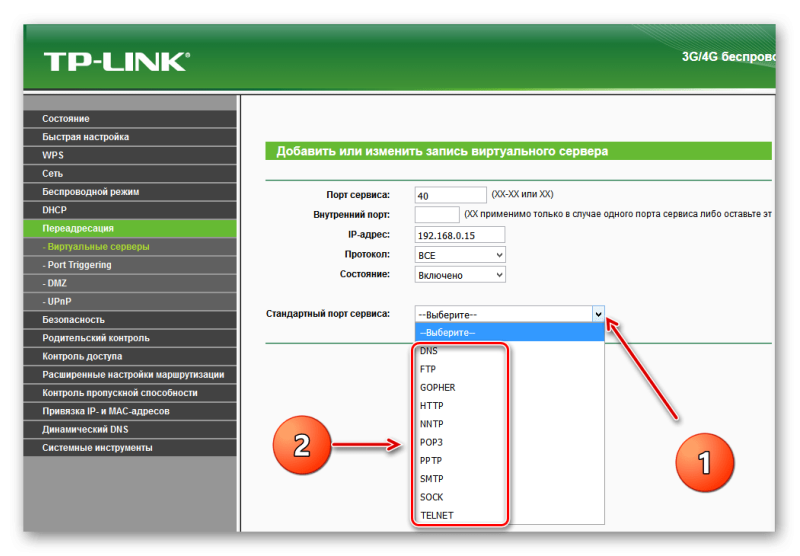Open Расширенные настройки маршрутизации
800x556 pixels.
tap(130, 375)
